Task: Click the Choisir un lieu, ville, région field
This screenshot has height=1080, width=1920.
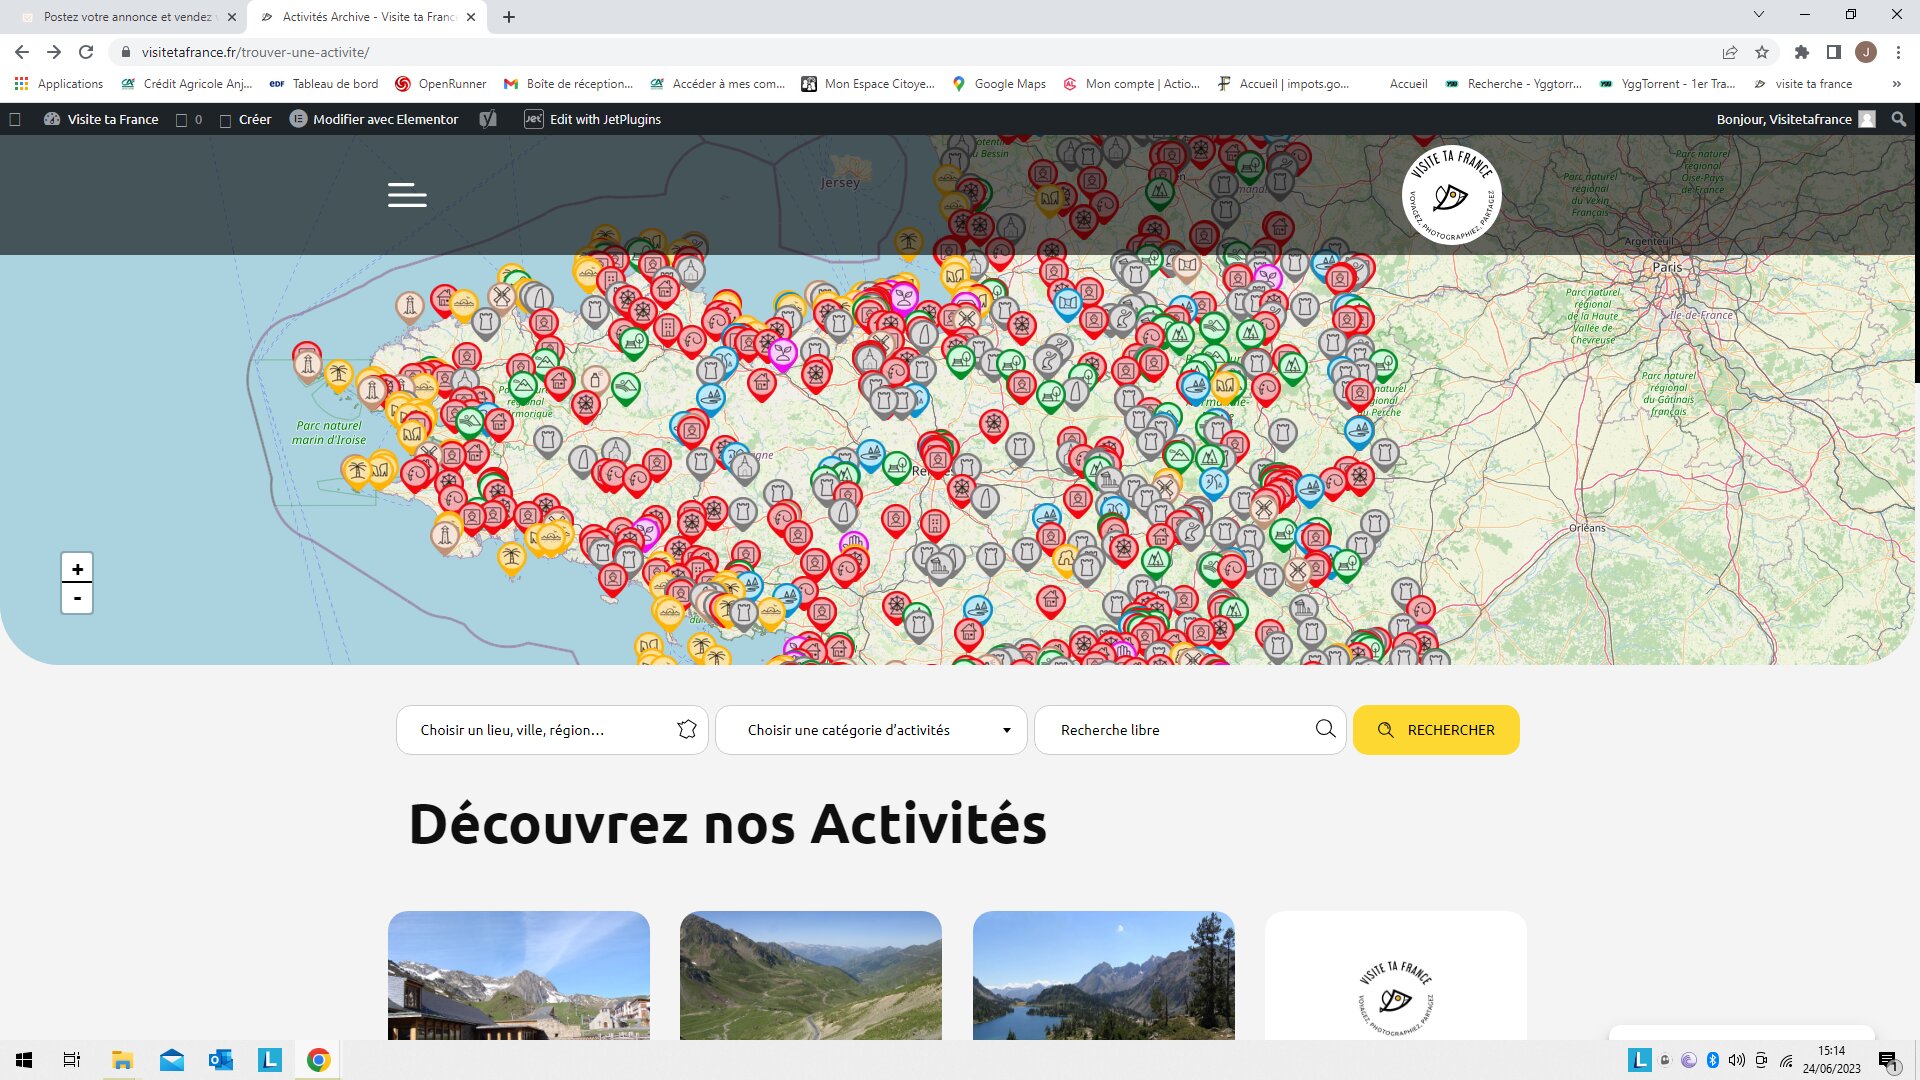Action: (552, 730)
